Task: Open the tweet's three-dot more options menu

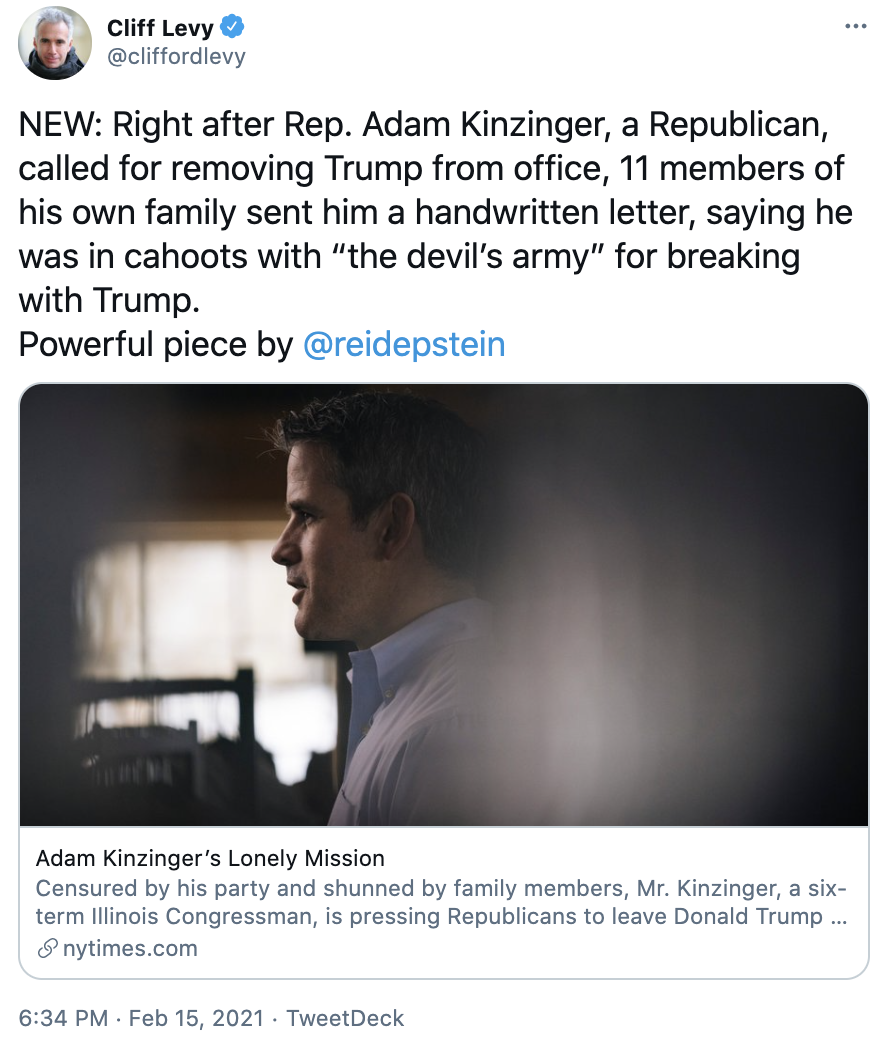Action: coord(855,26)
